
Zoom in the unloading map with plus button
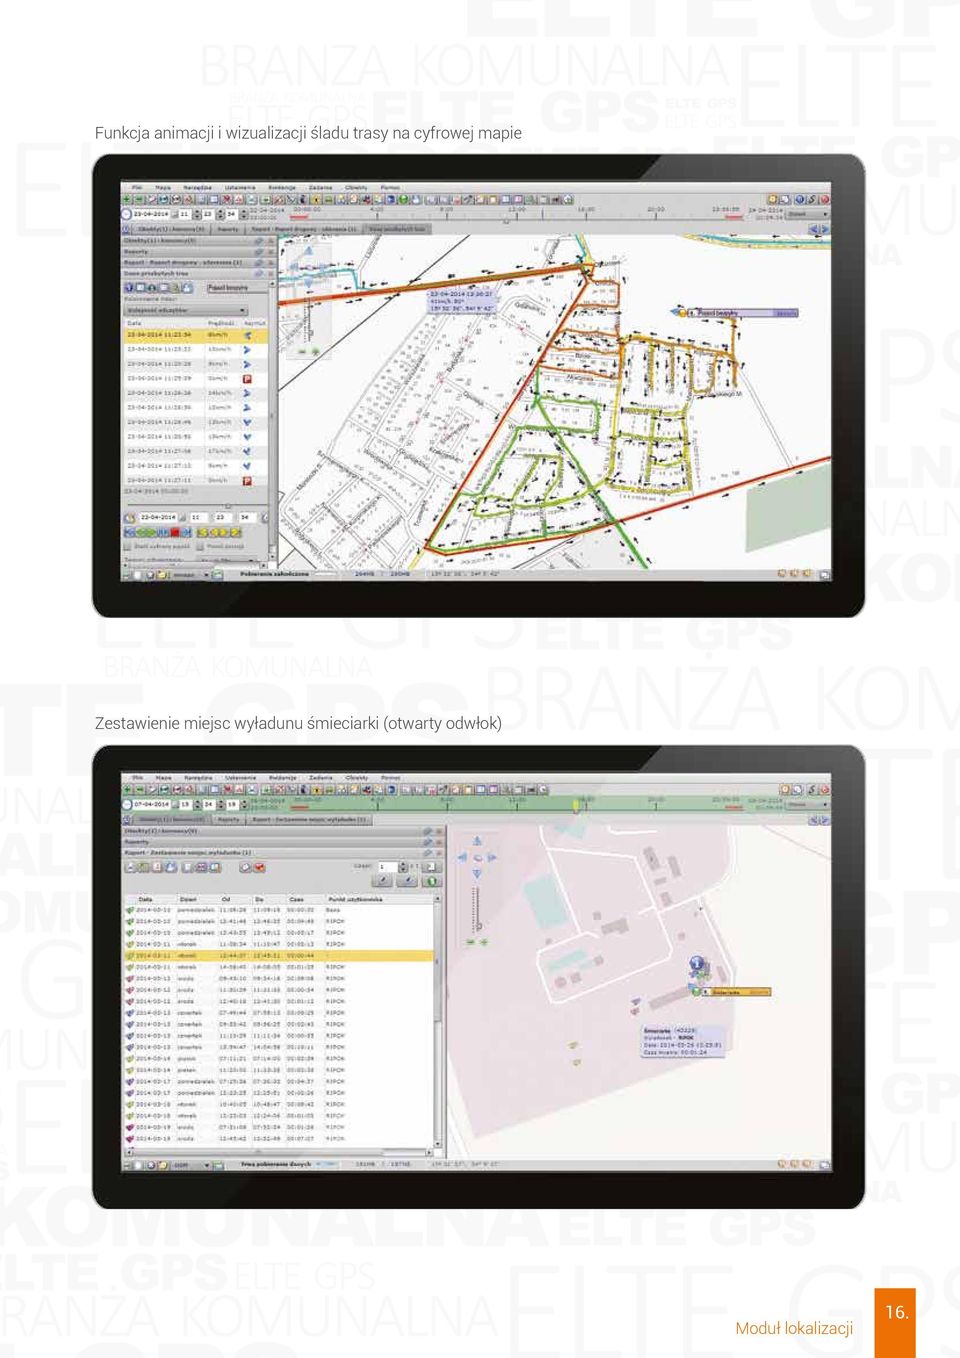tap(484, 942)
